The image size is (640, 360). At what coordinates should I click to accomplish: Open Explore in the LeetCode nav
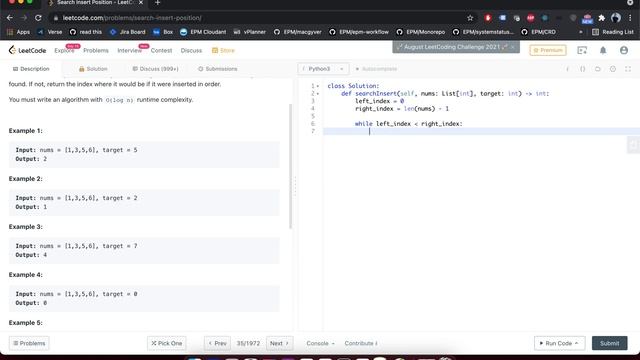click(x=64, y=51)
